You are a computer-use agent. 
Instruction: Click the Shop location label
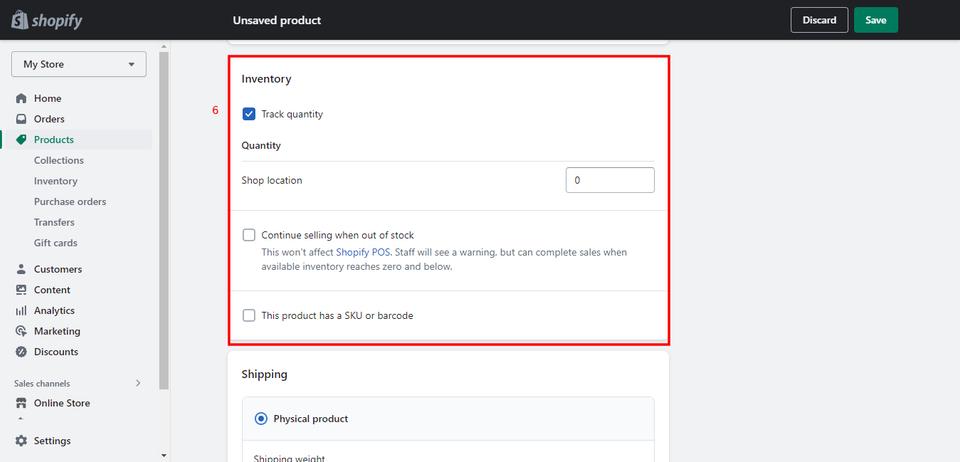point(272,181)
